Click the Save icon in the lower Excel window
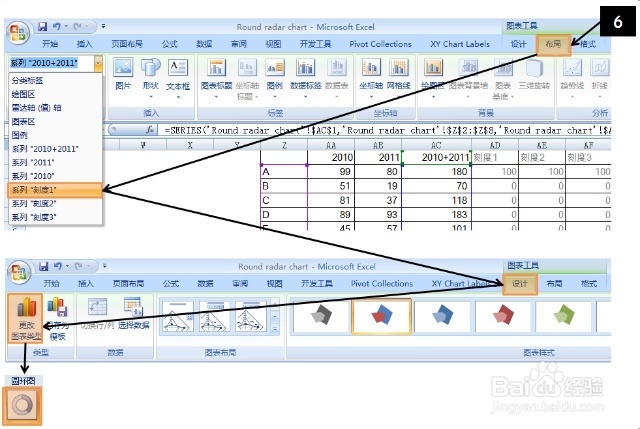The width and height of the screenshot is (640, 429). point(43,266)
